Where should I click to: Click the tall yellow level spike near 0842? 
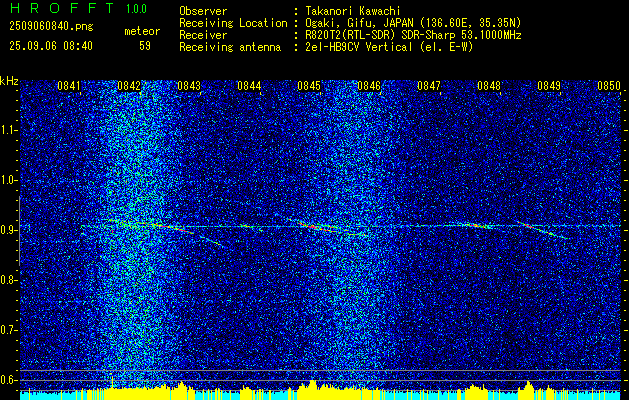coord(112,382)
